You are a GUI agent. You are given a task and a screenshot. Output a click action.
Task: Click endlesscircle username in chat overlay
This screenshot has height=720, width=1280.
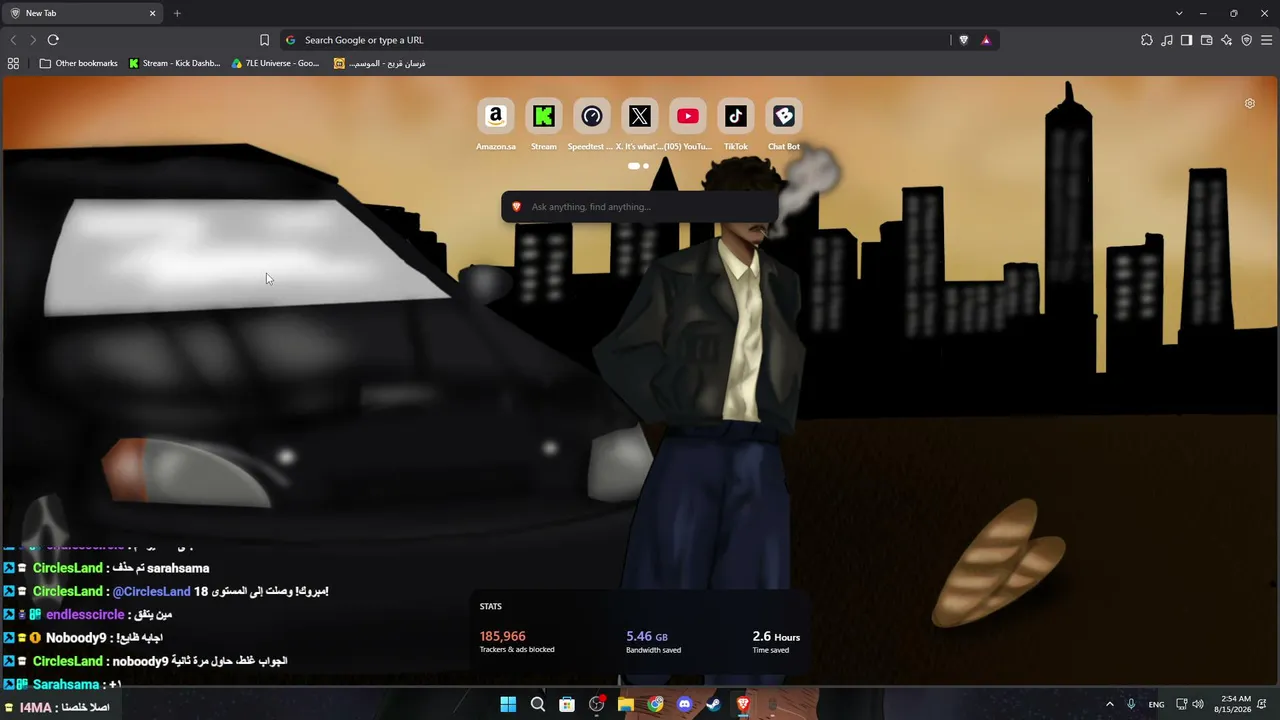click(85, 615)
